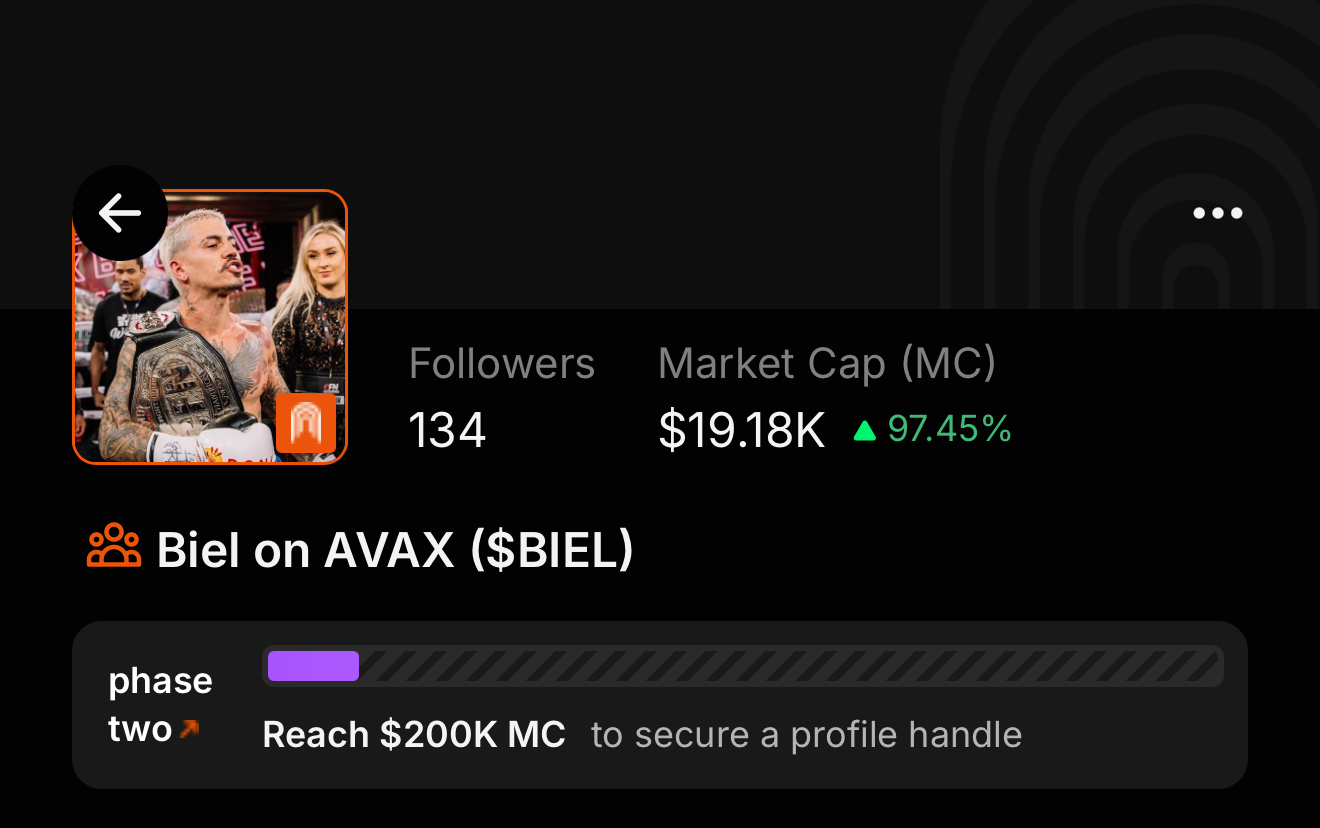
Task: Click the orange badge on profile photo
Action: click(x=305, y=423)
